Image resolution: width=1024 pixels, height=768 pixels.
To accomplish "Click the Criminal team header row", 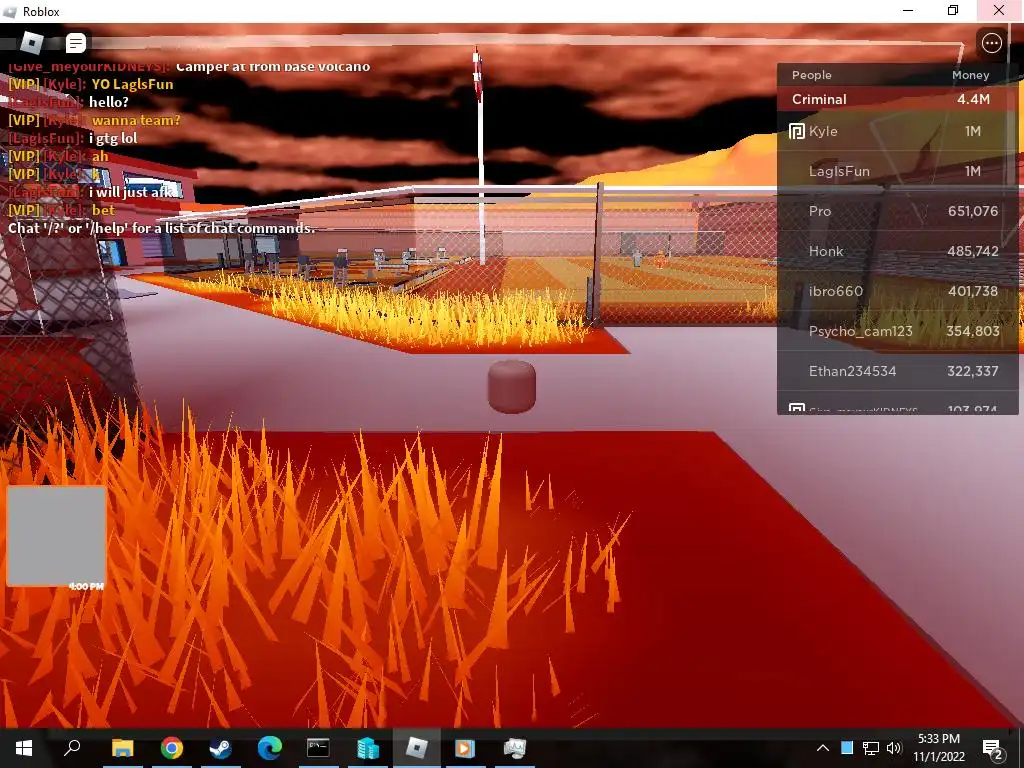I will (x=897, y=99).
